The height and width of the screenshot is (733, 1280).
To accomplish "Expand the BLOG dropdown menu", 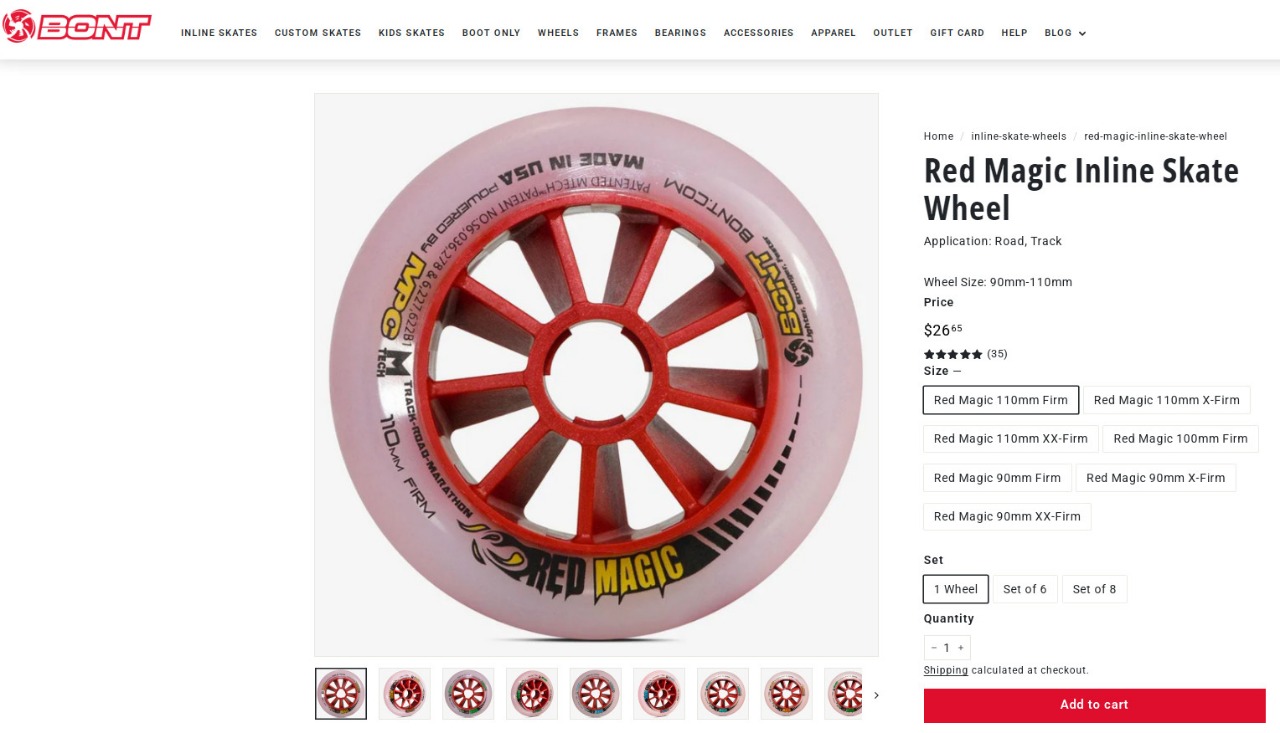I will (1065, 33).
